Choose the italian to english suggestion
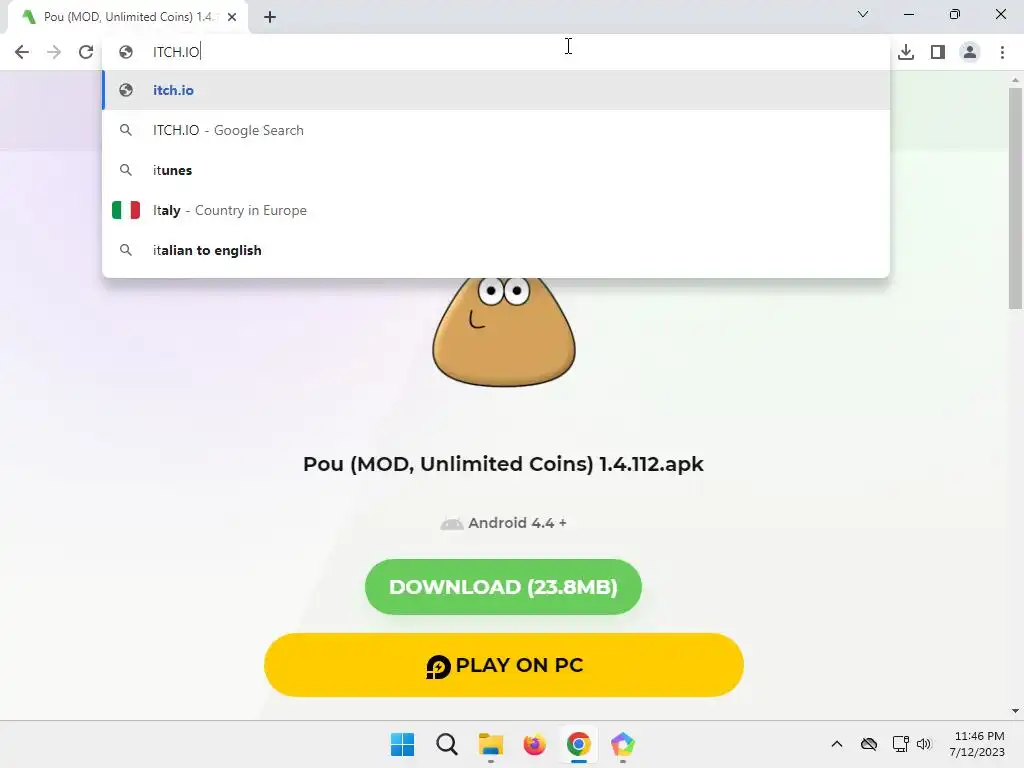Image resolution: width=1024 pixels, height=768 pixels. (x=496, y=250)
